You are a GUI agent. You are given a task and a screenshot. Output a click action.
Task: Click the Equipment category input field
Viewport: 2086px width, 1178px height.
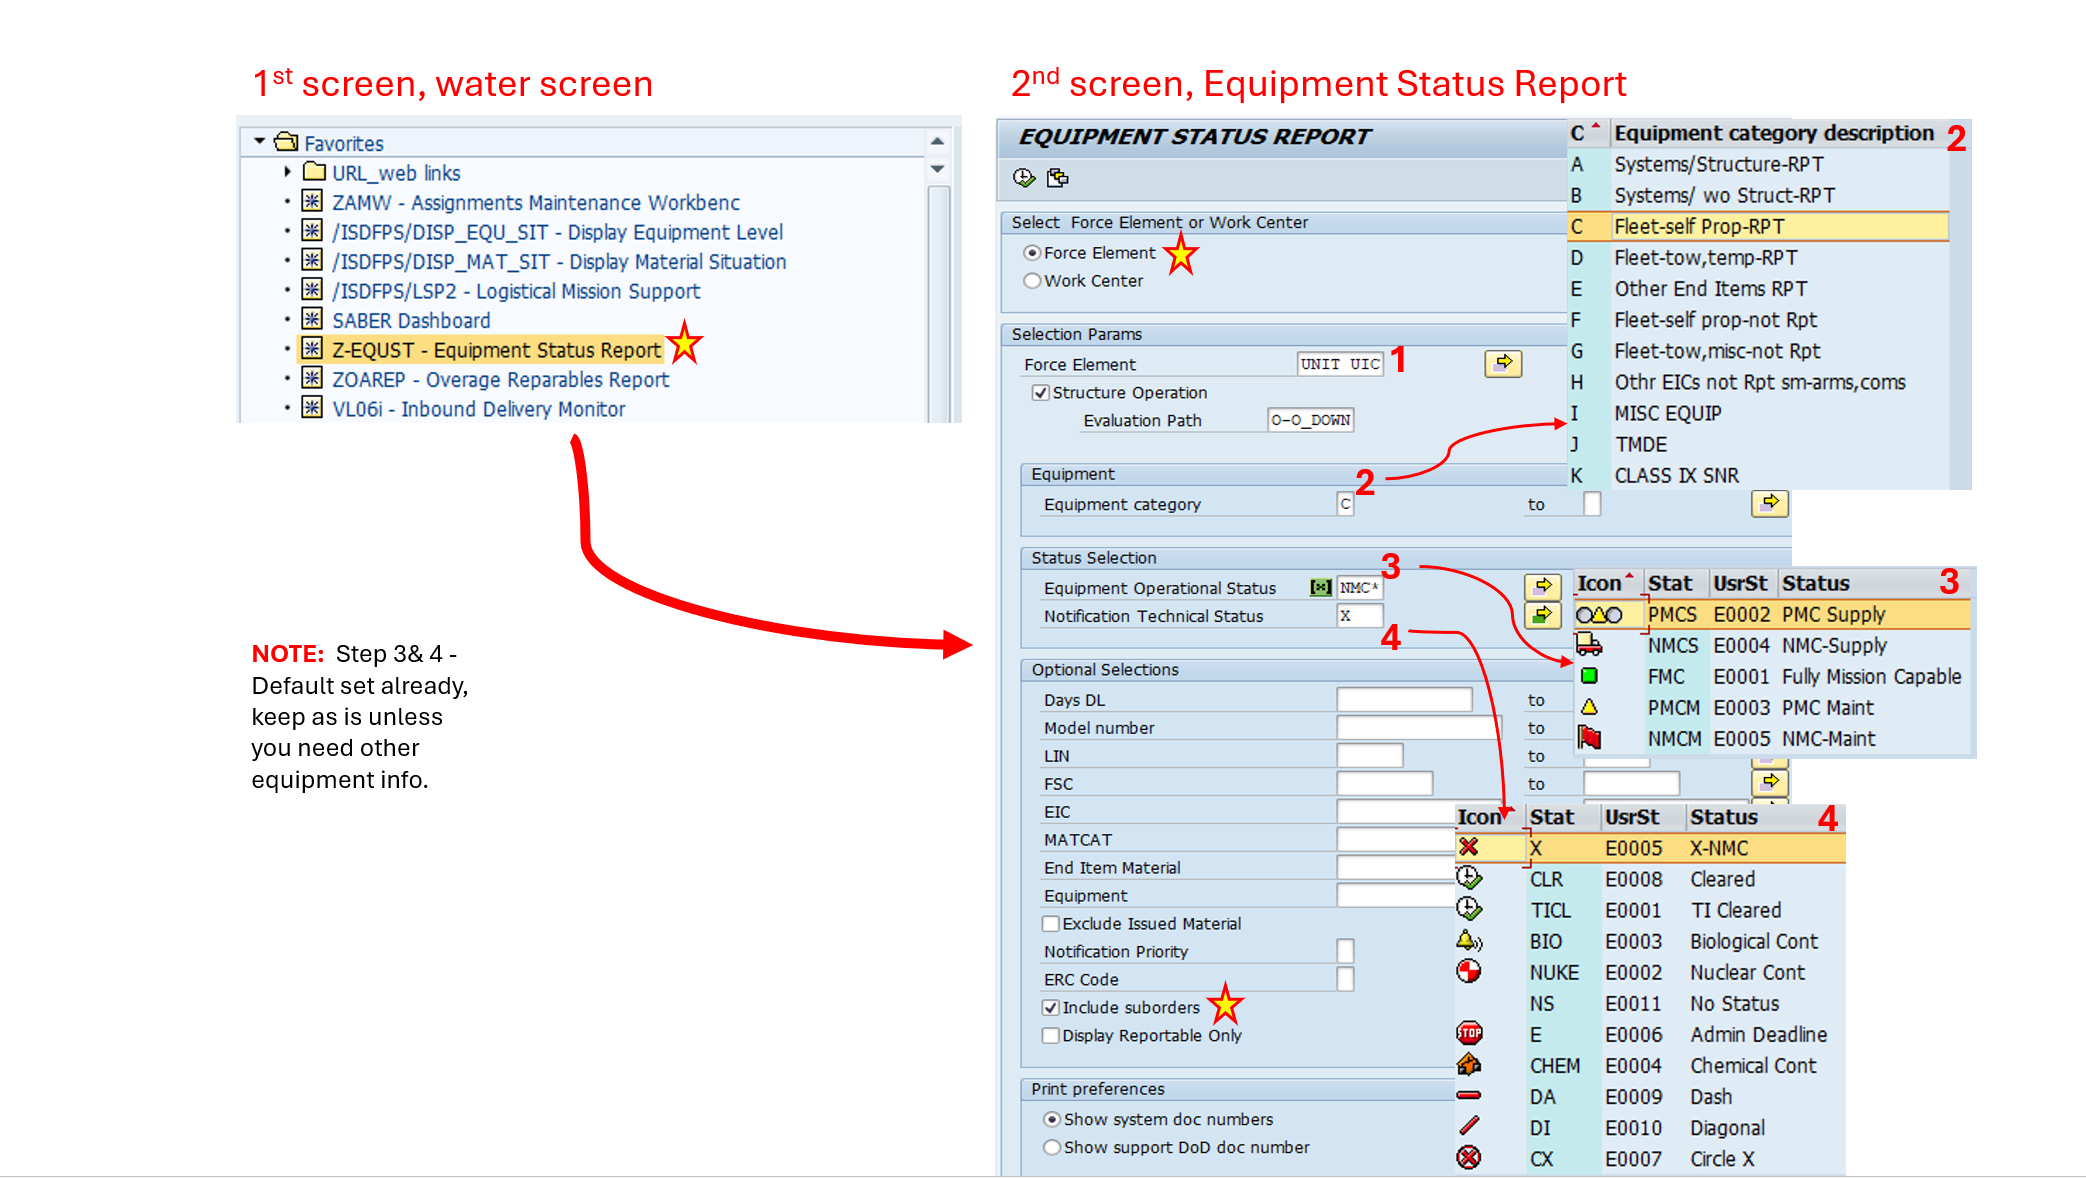1345,504
